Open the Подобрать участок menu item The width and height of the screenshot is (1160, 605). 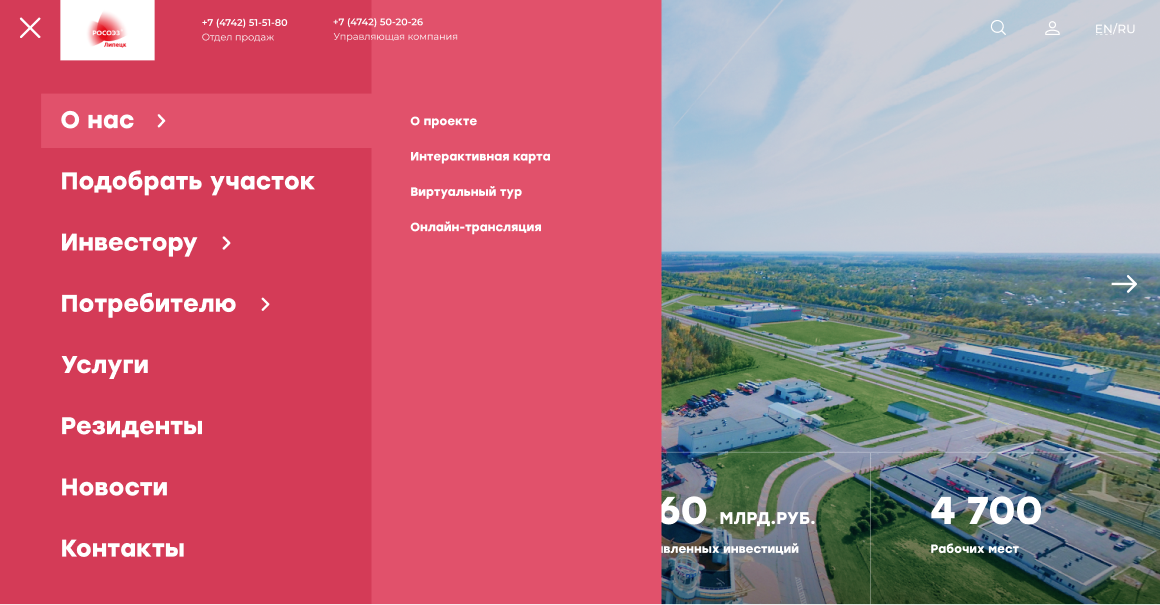187,181
